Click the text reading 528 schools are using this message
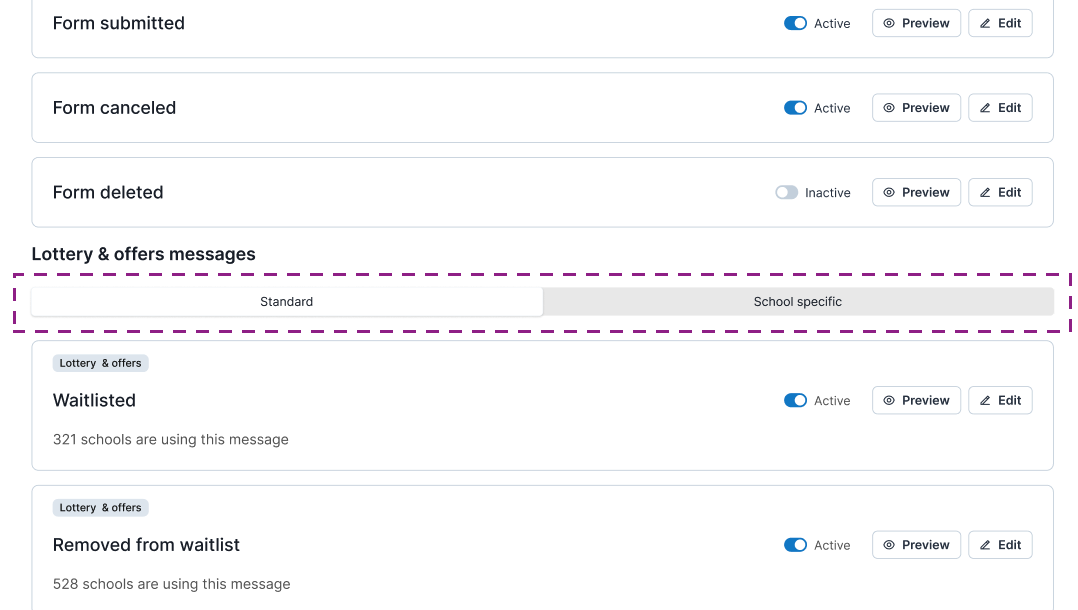The width and height of the screenshot is (1078, 610). (x=171, y=583)
